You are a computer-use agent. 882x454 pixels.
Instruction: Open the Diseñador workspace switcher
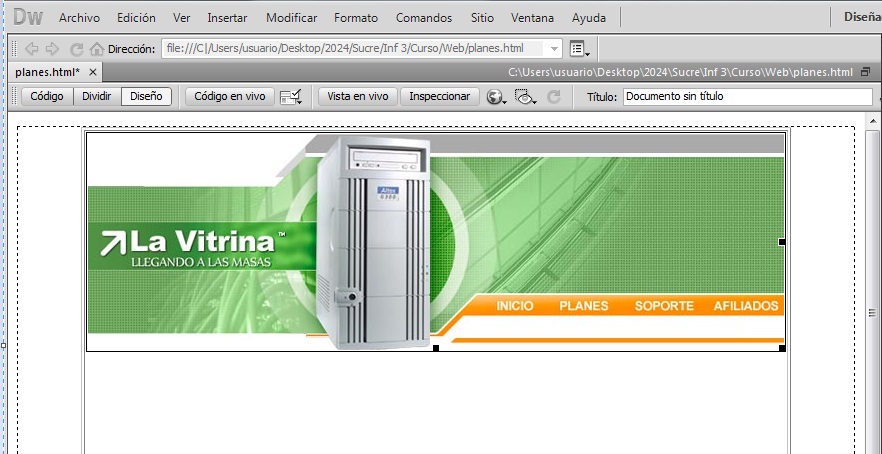point(860,17)
